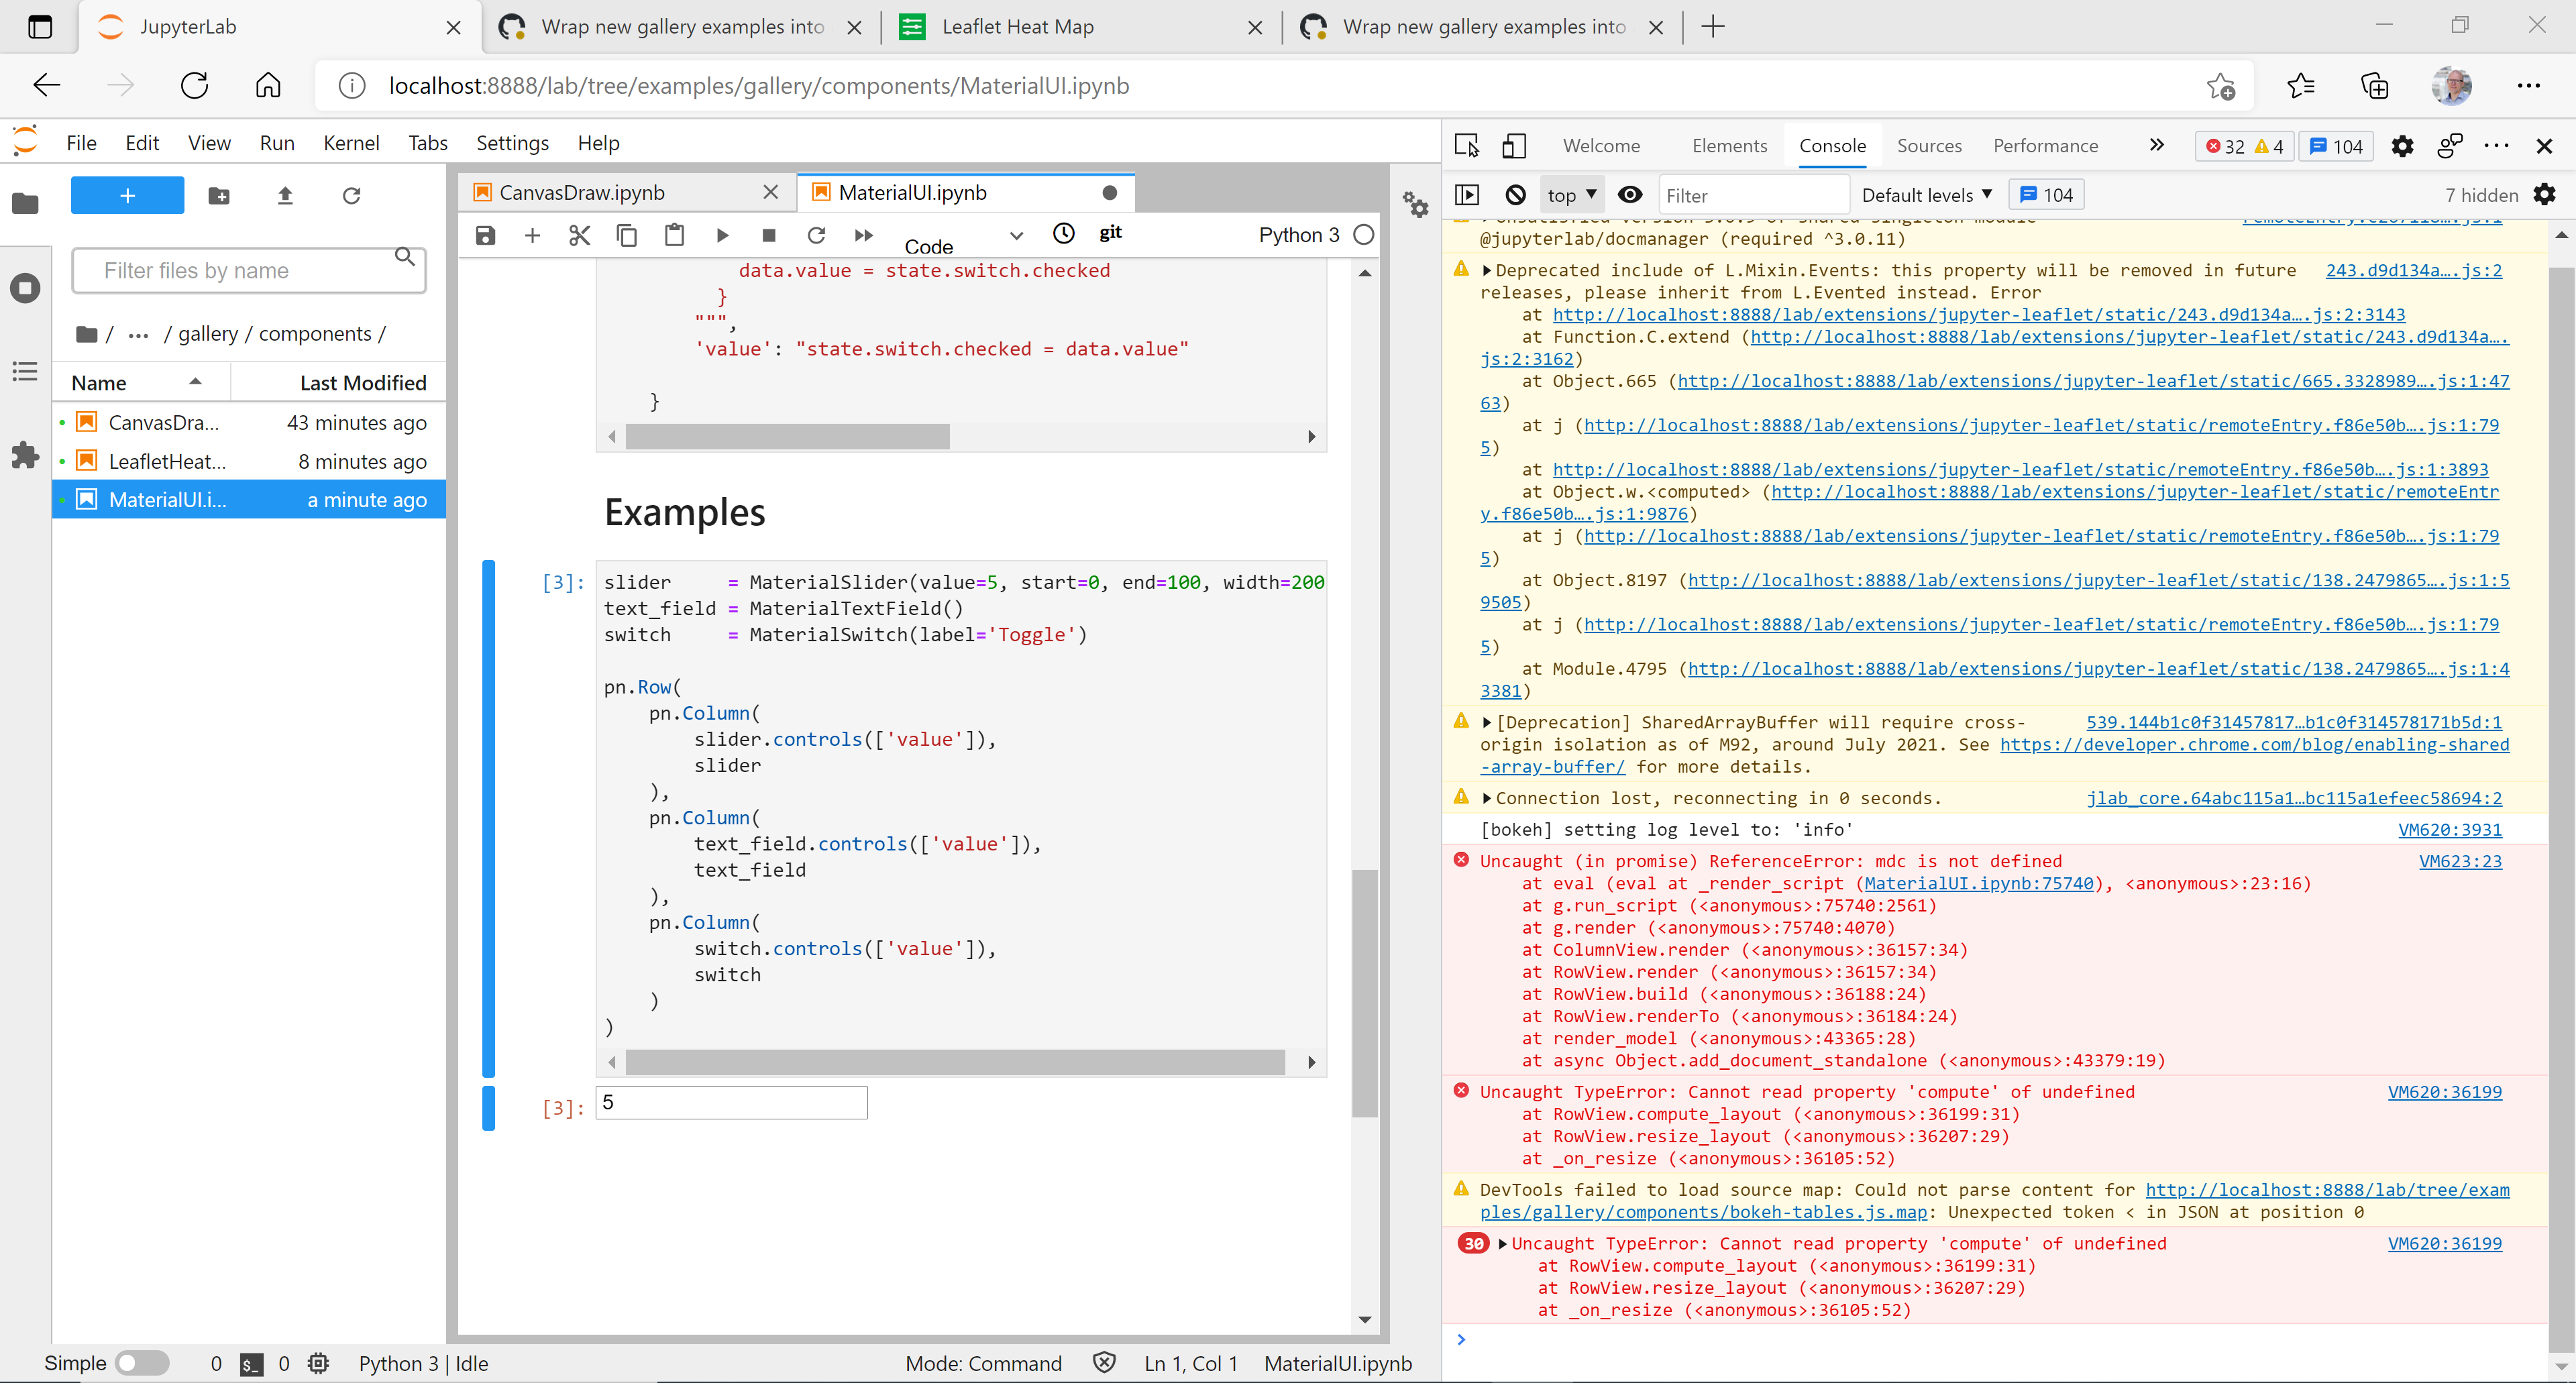The image size is (2576, 1383).
Task: Click the live expression eye toggle
Action: (x=1630, y=194)
